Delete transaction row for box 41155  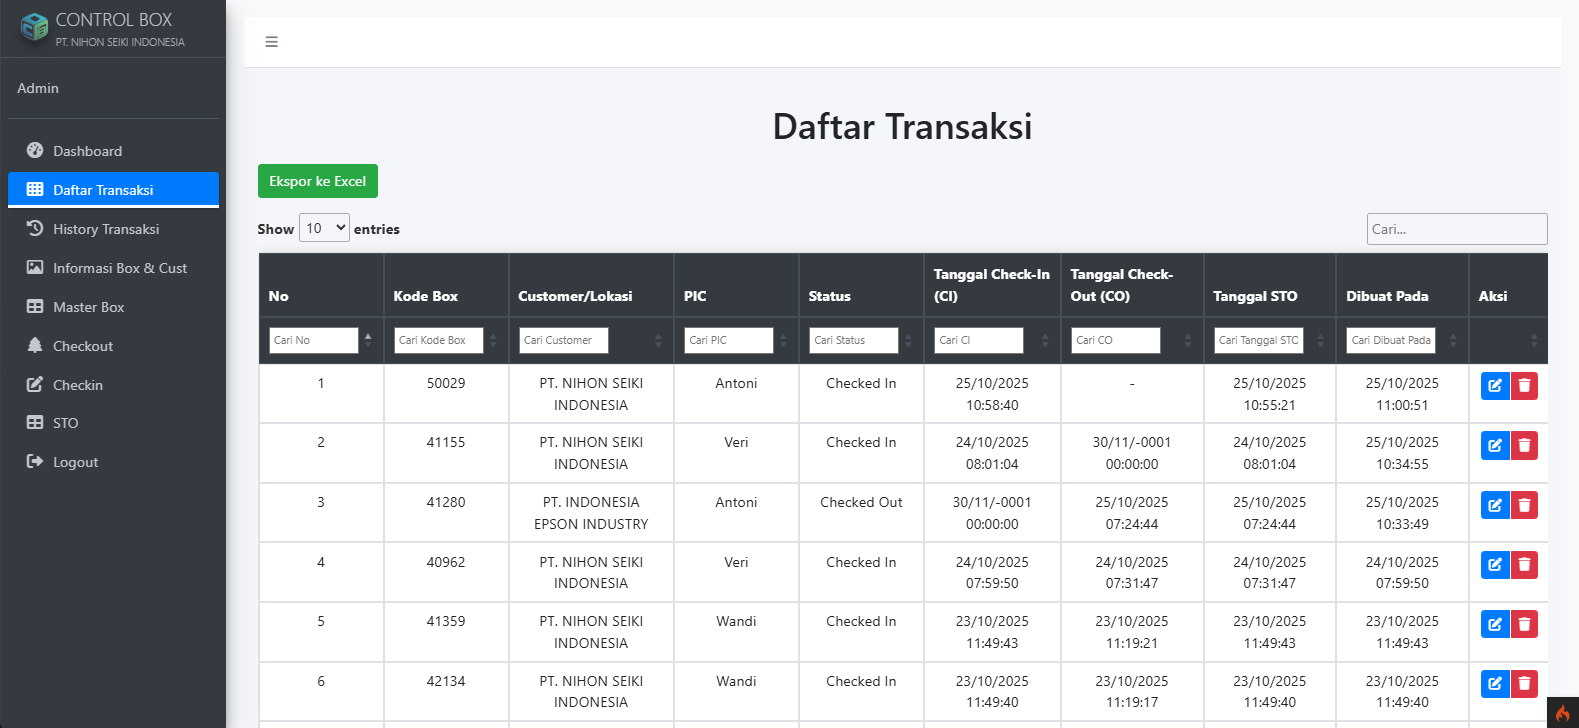[x=1524, y=446]
